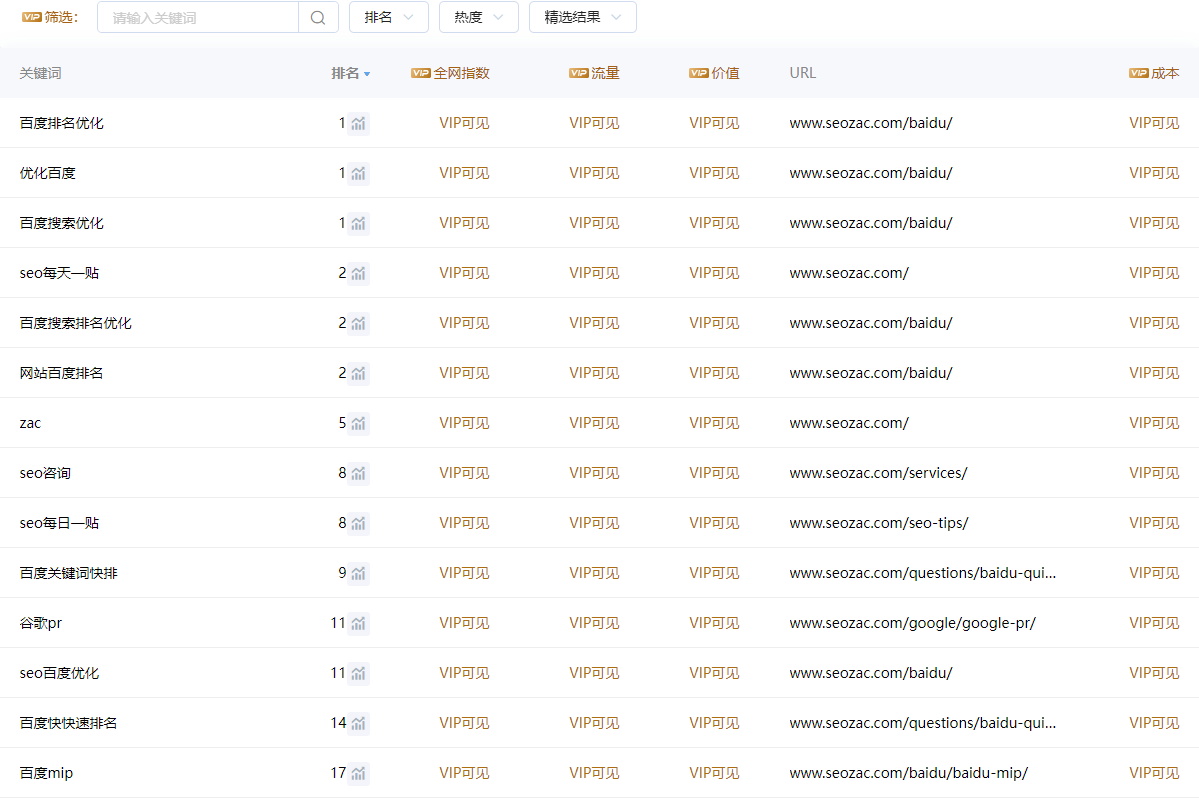Click VIP badge in 成本 header
Viewport: 1199px width, 801px height.
[x=1139, y=73]
